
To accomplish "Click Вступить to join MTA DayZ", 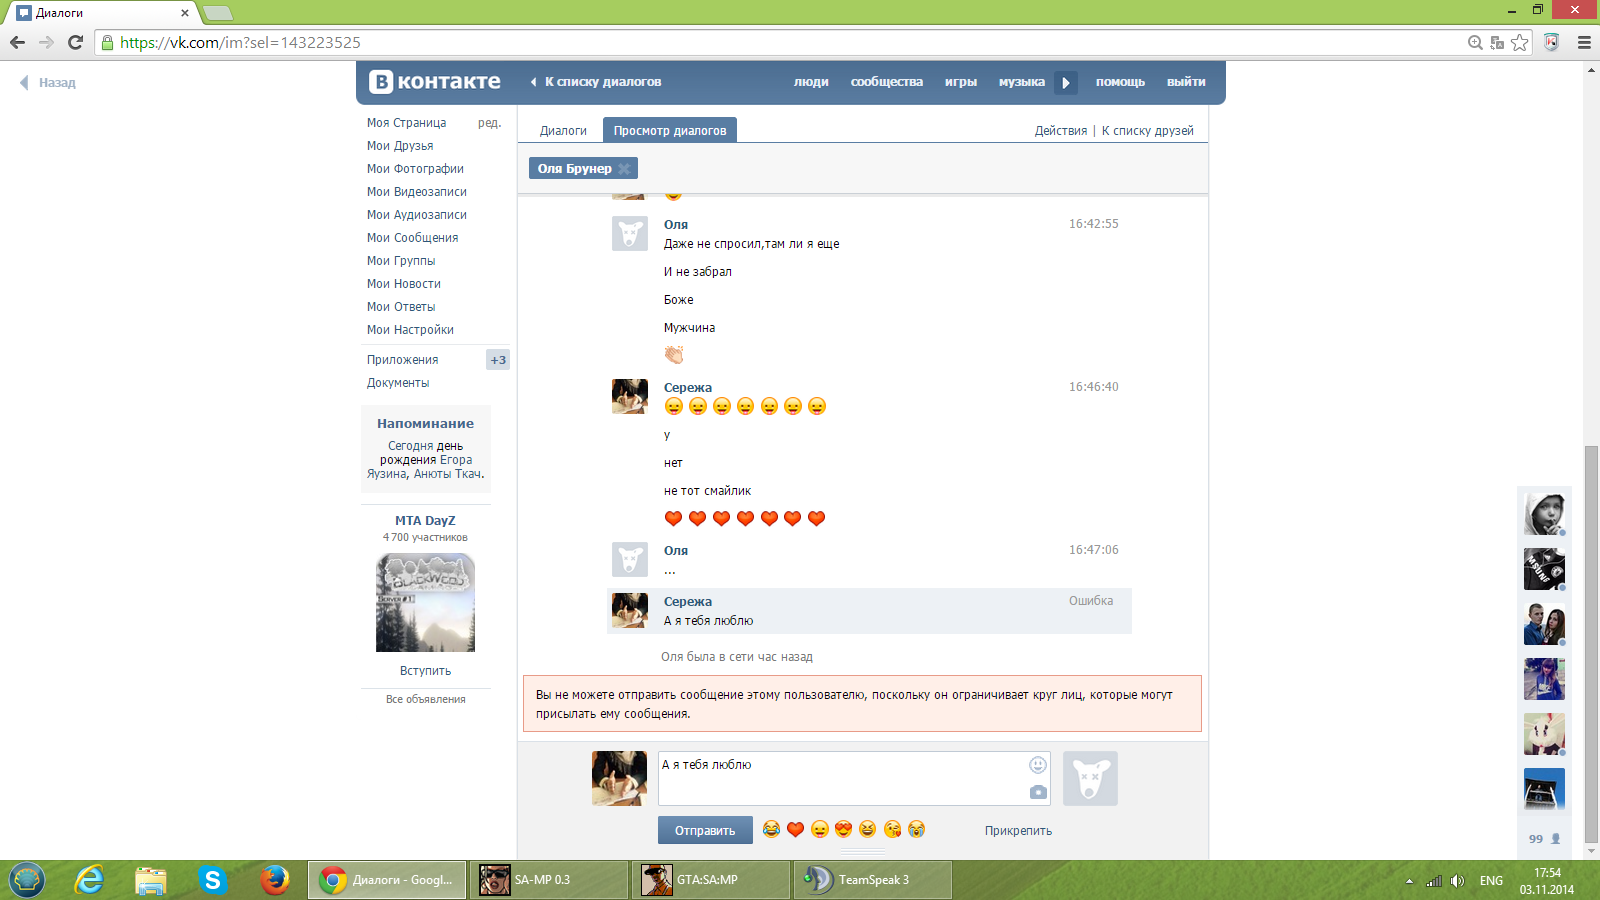I will pyautogui.click(x=425, y=671).
